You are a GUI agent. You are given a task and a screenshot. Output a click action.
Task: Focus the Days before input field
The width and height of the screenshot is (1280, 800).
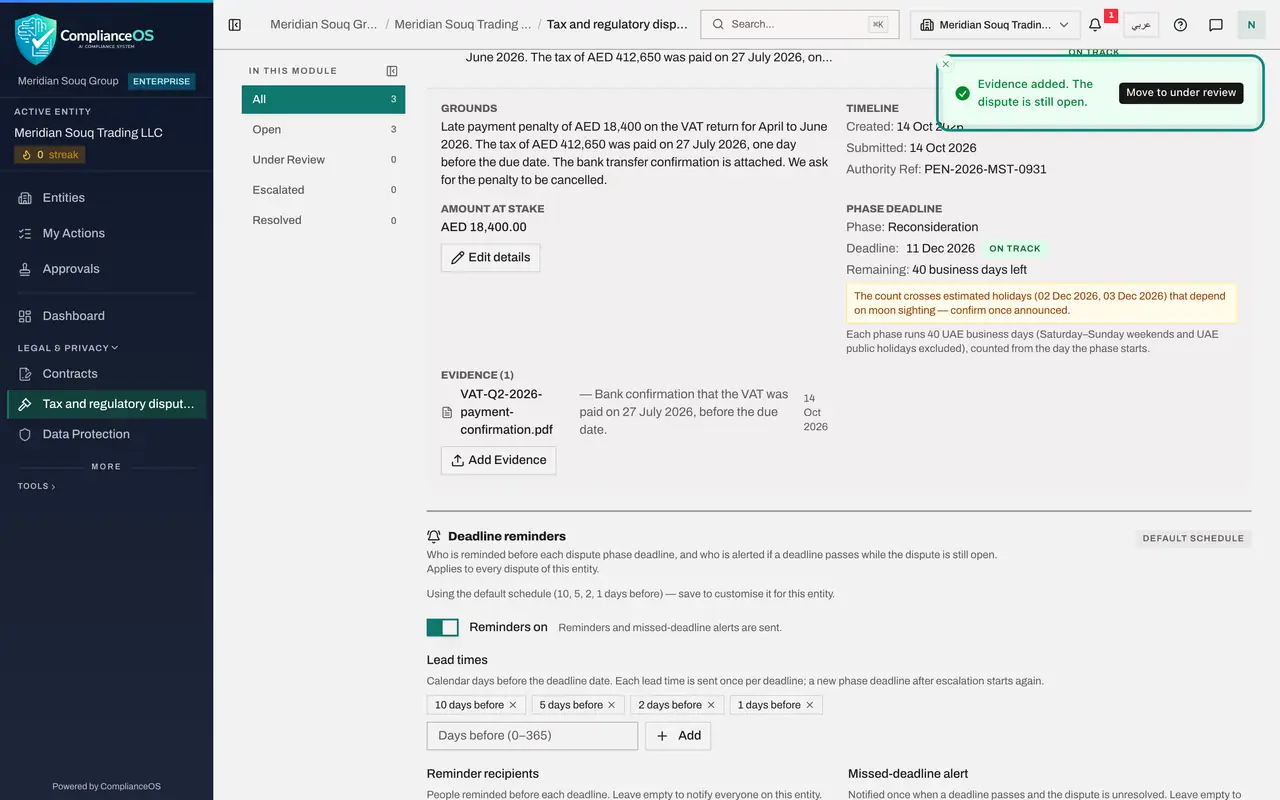point(532,735)
